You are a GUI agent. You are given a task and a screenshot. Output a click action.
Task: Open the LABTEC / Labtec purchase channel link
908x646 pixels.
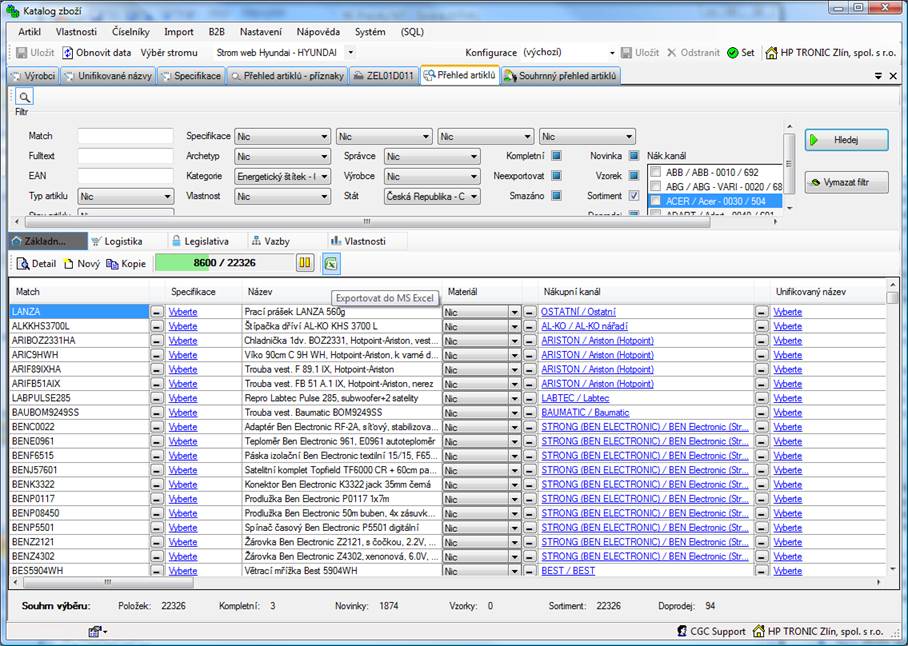pyautogui.click(x=575, y=398)
